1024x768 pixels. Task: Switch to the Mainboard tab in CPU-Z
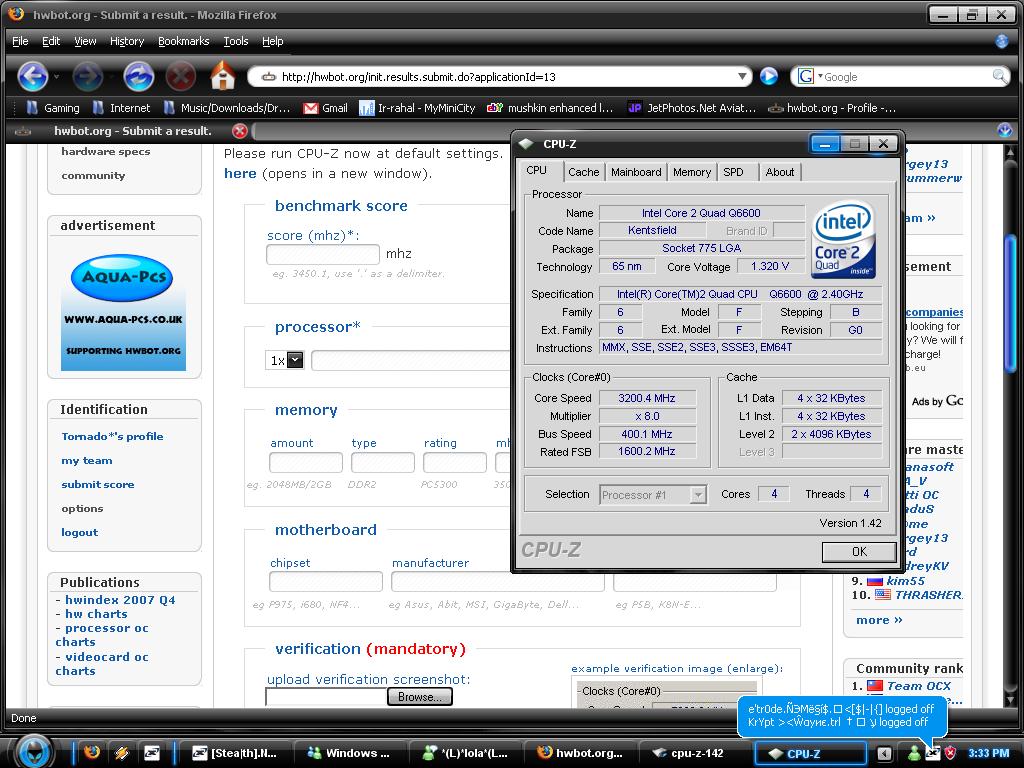tap(636, 172)
